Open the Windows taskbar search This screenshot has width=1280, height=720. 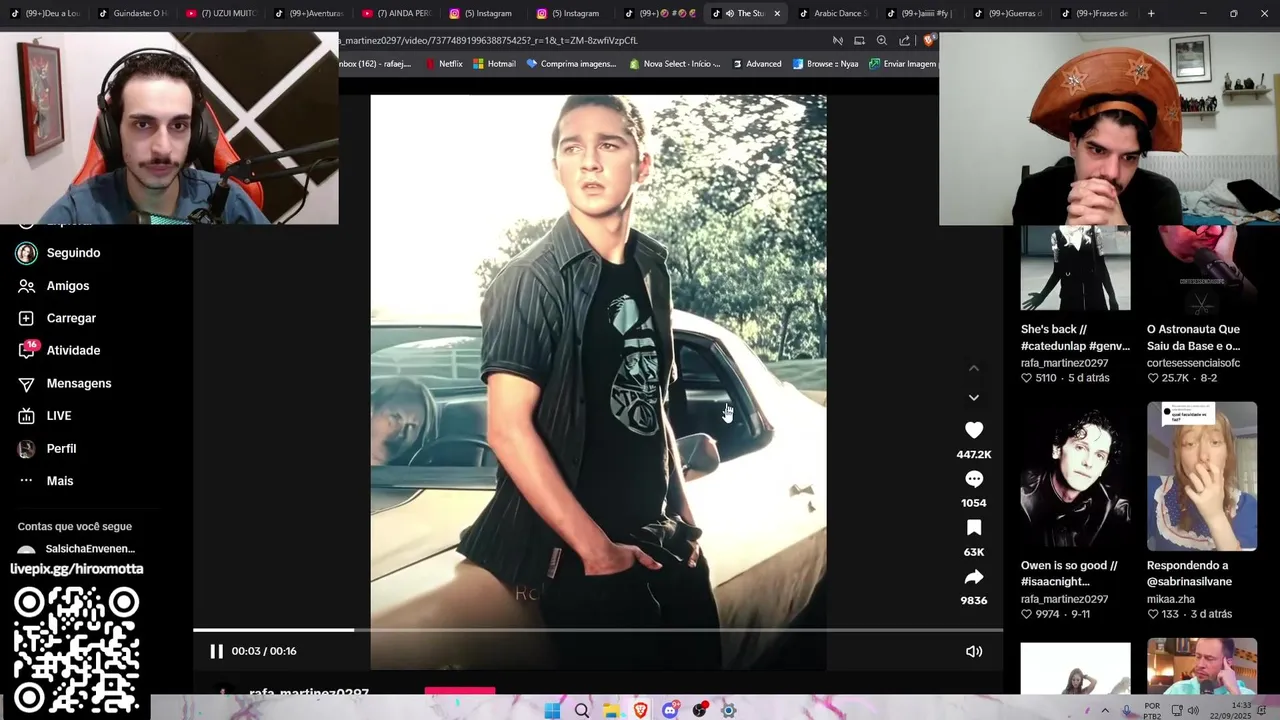point(582,711)
